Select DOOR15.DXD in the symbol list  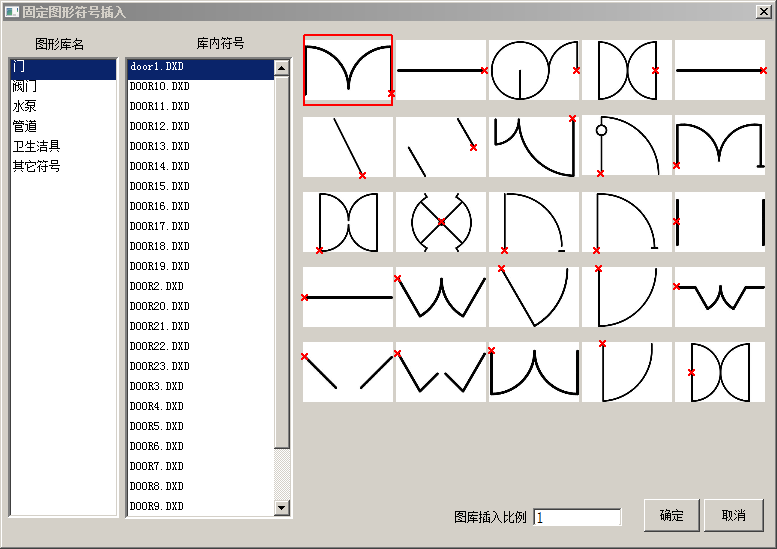click(201, 186)
